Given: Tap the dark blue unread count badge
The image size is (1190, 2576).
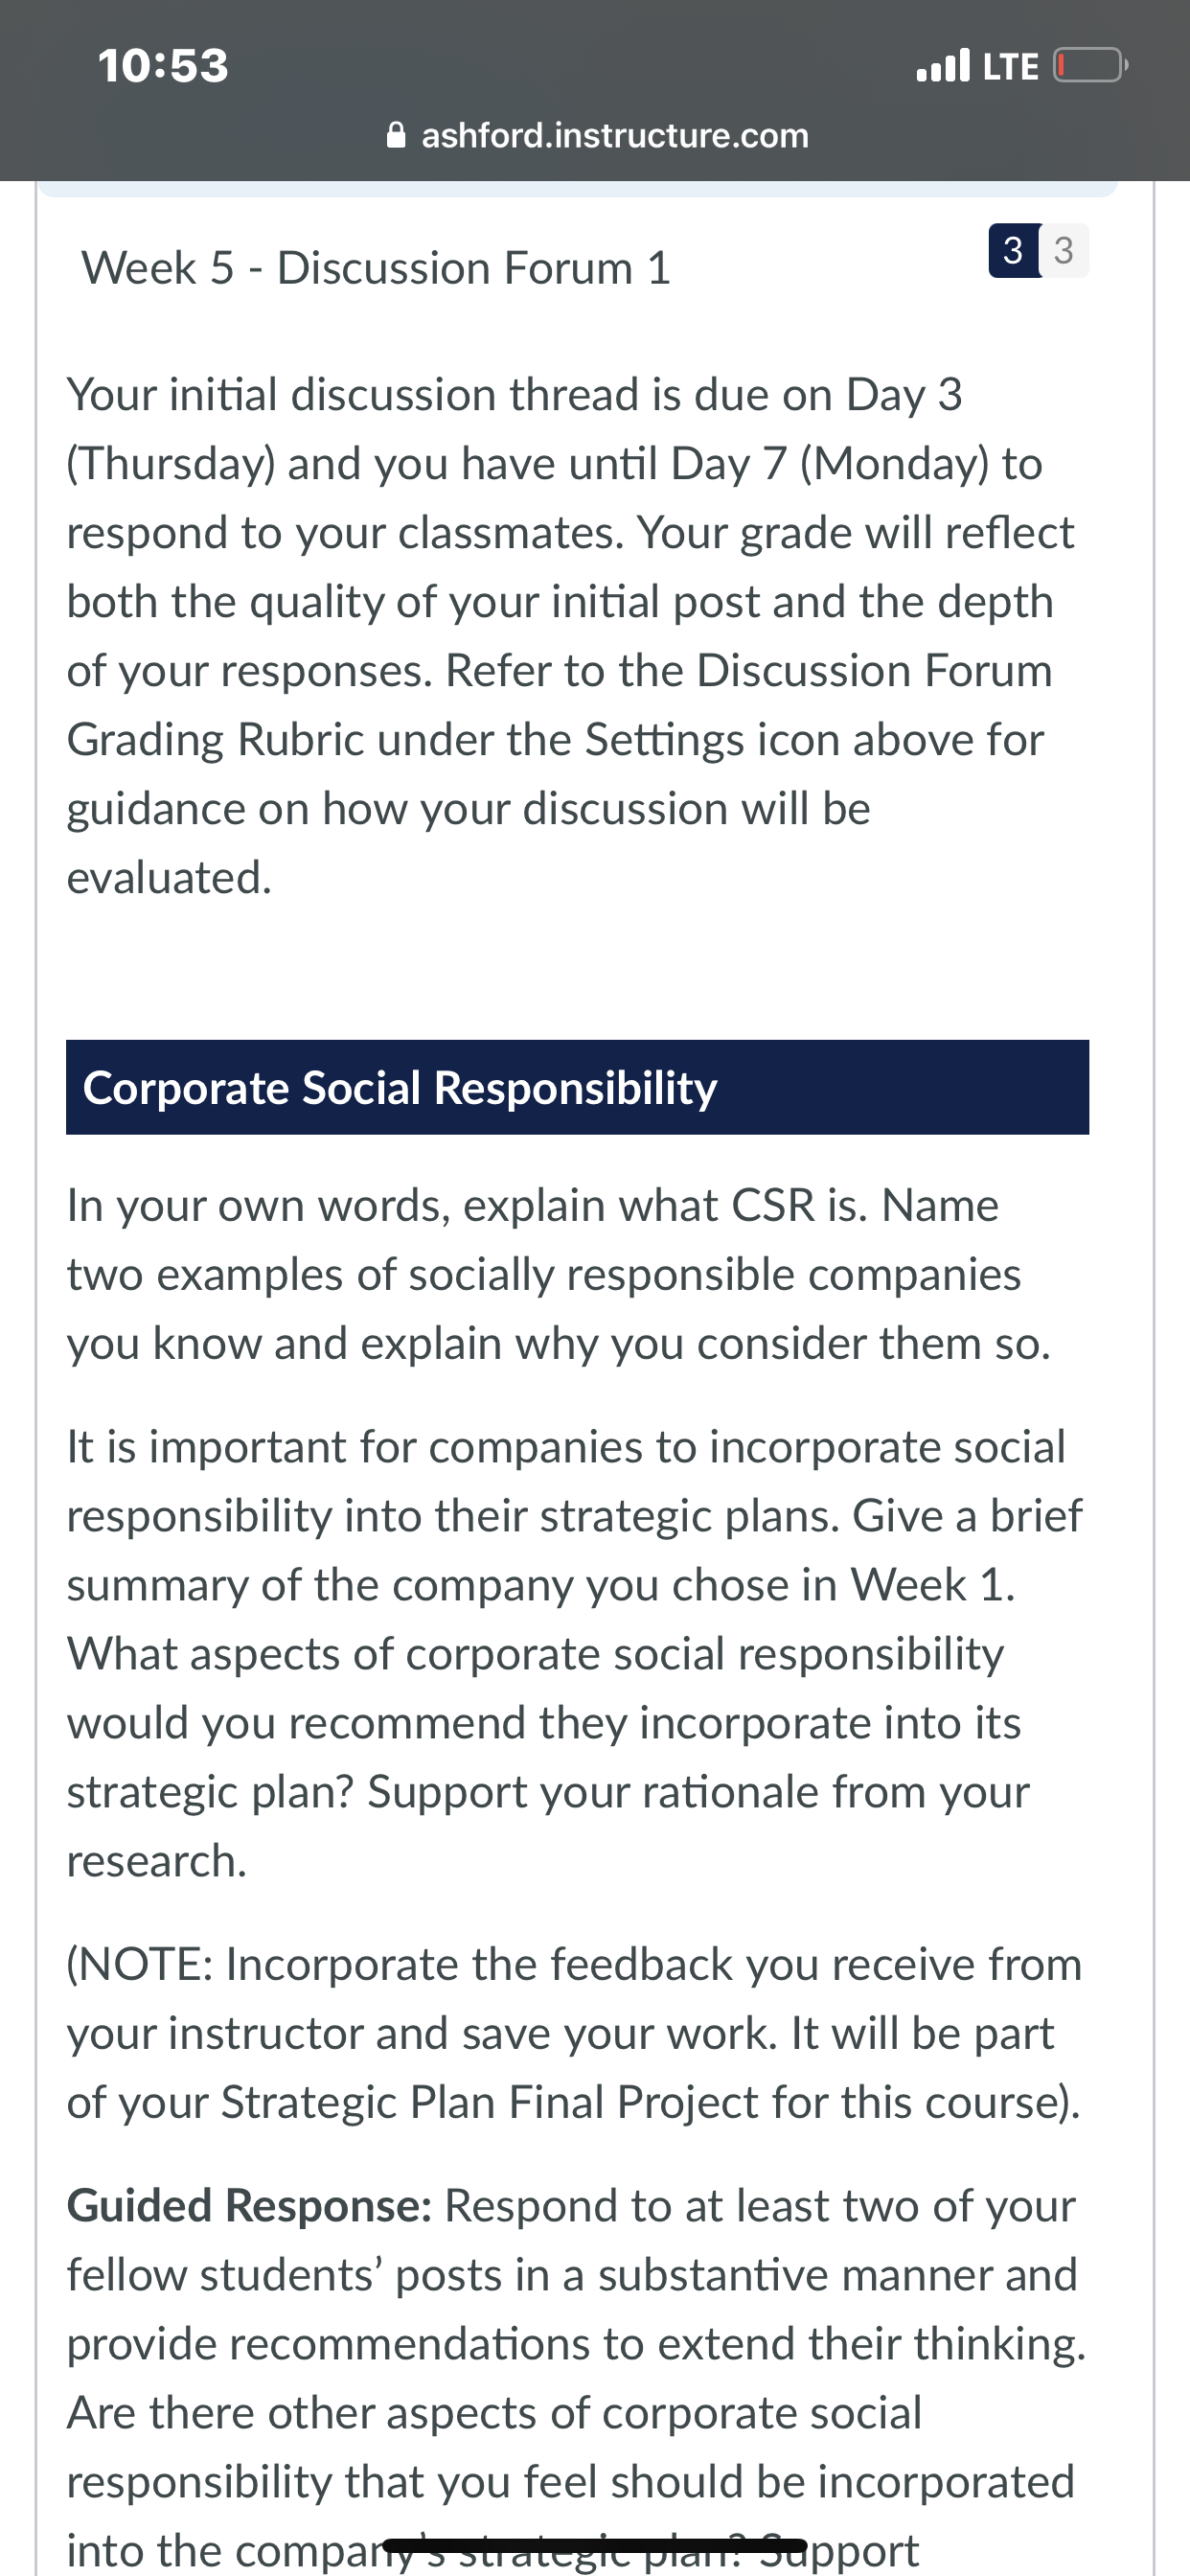Looking at the screenshot, I should pyautogui.click(x=1013, y=250).
